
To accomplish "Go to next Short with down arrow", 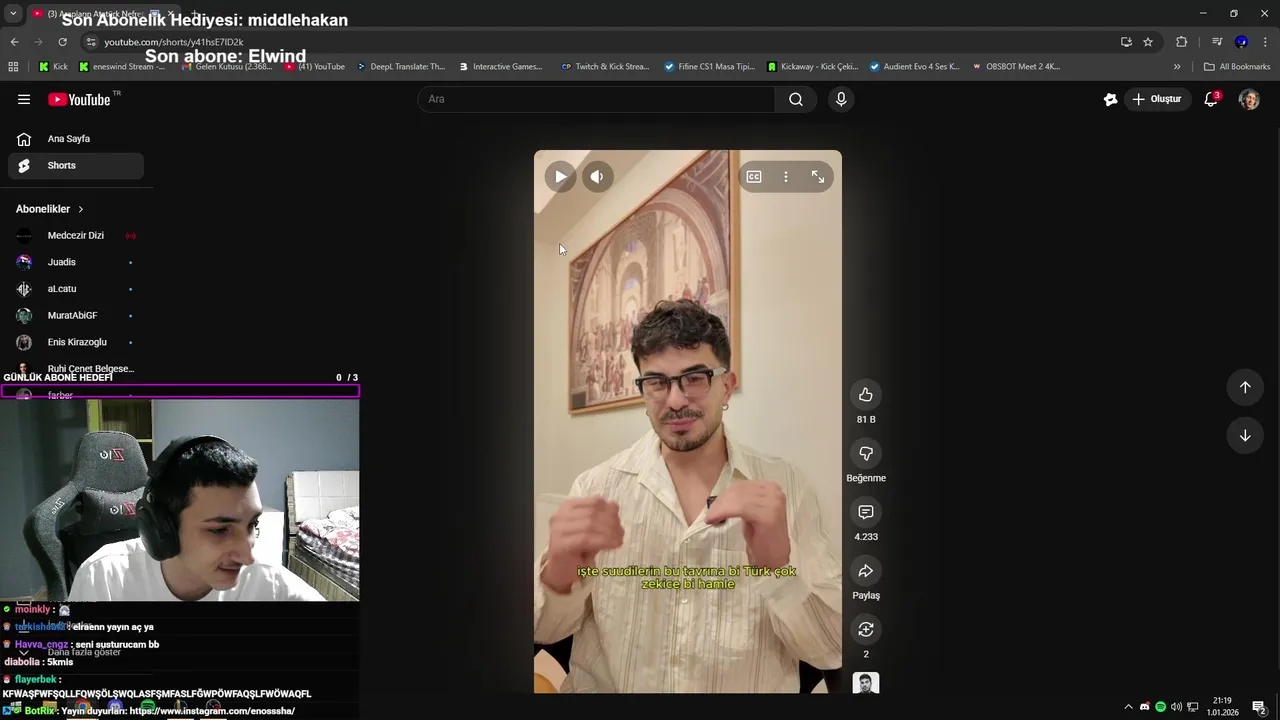I will pos(1245,436).
